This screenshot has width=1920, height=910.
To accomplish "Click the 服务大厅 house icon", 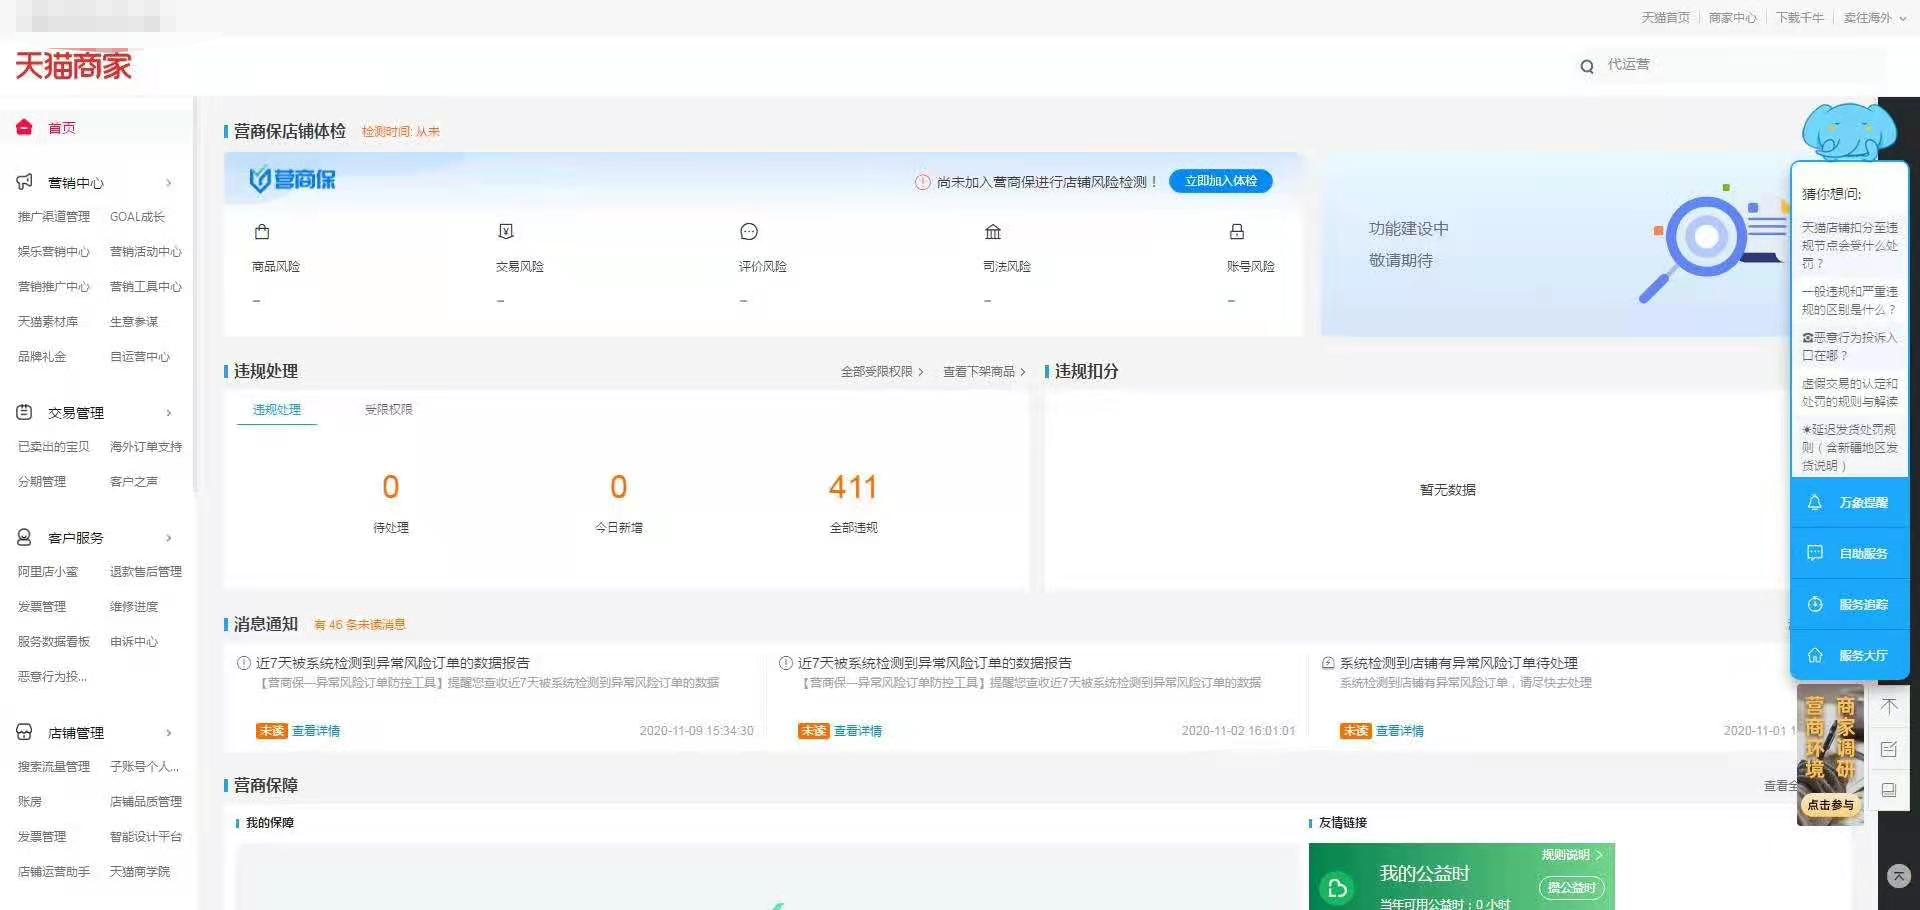I will 1814,655.
